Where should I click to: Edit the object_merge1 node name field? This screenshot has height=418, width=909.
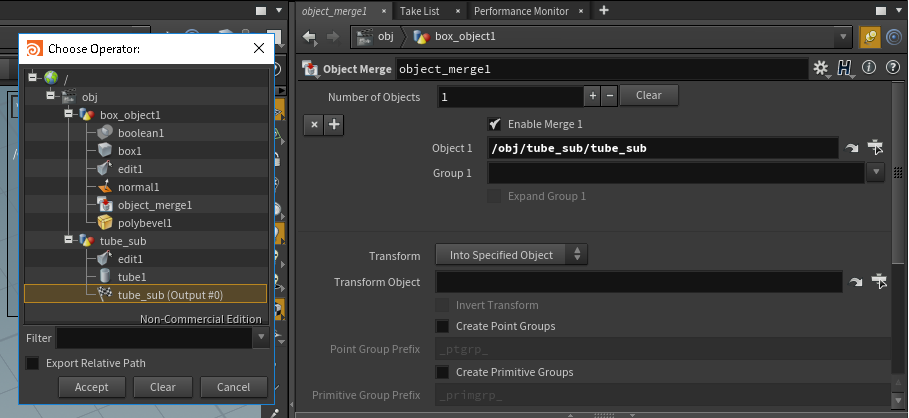coord(602,70)
